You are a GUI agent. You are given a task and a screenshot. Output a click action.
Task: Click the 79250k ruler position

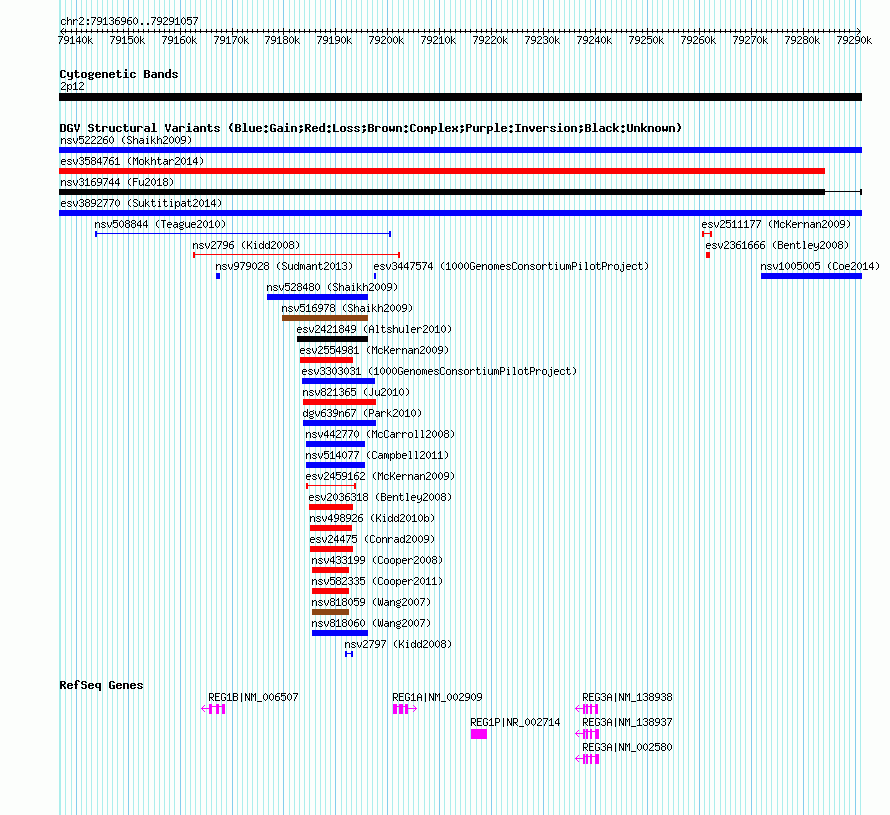(646, 40)
